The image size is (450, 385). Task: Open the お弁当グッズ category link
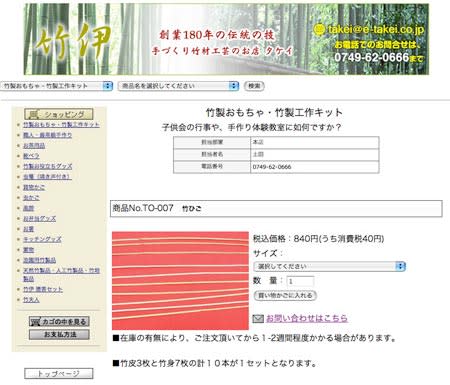coord(39,219)
